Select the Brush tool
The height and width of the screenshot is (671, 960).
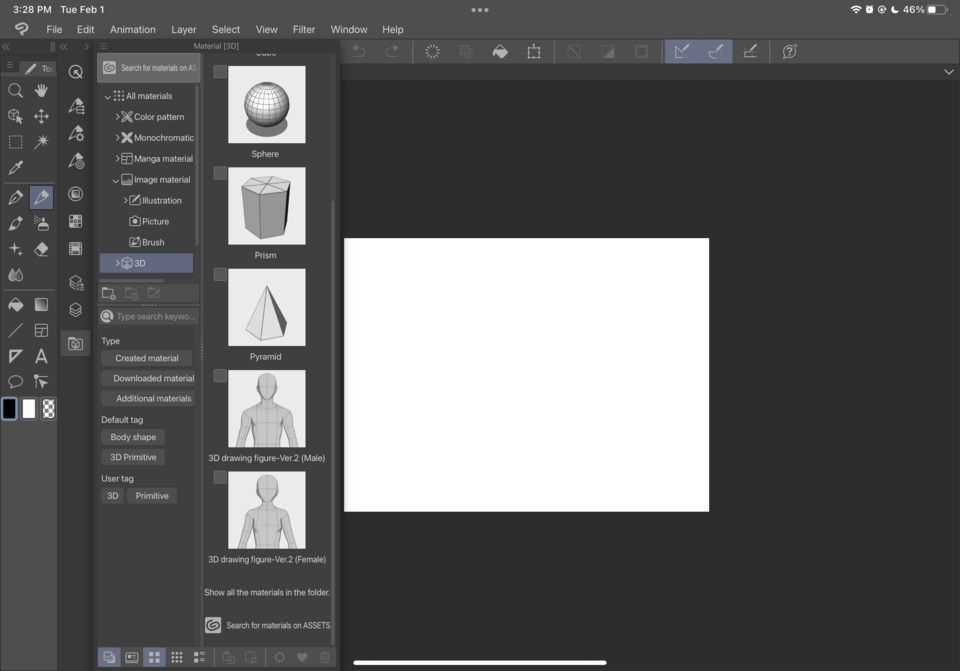coord(15,223)
